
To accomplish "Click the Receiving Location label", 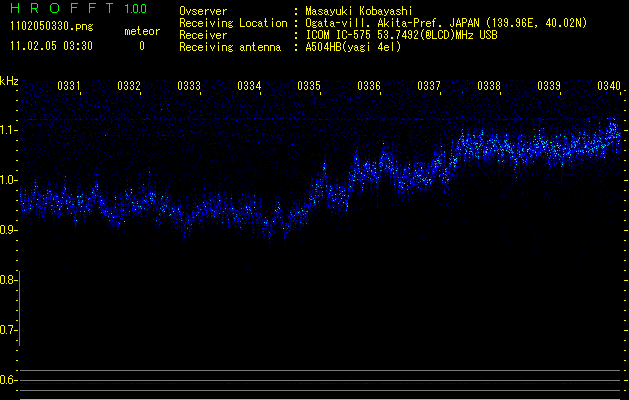I will tap(233, 23).
